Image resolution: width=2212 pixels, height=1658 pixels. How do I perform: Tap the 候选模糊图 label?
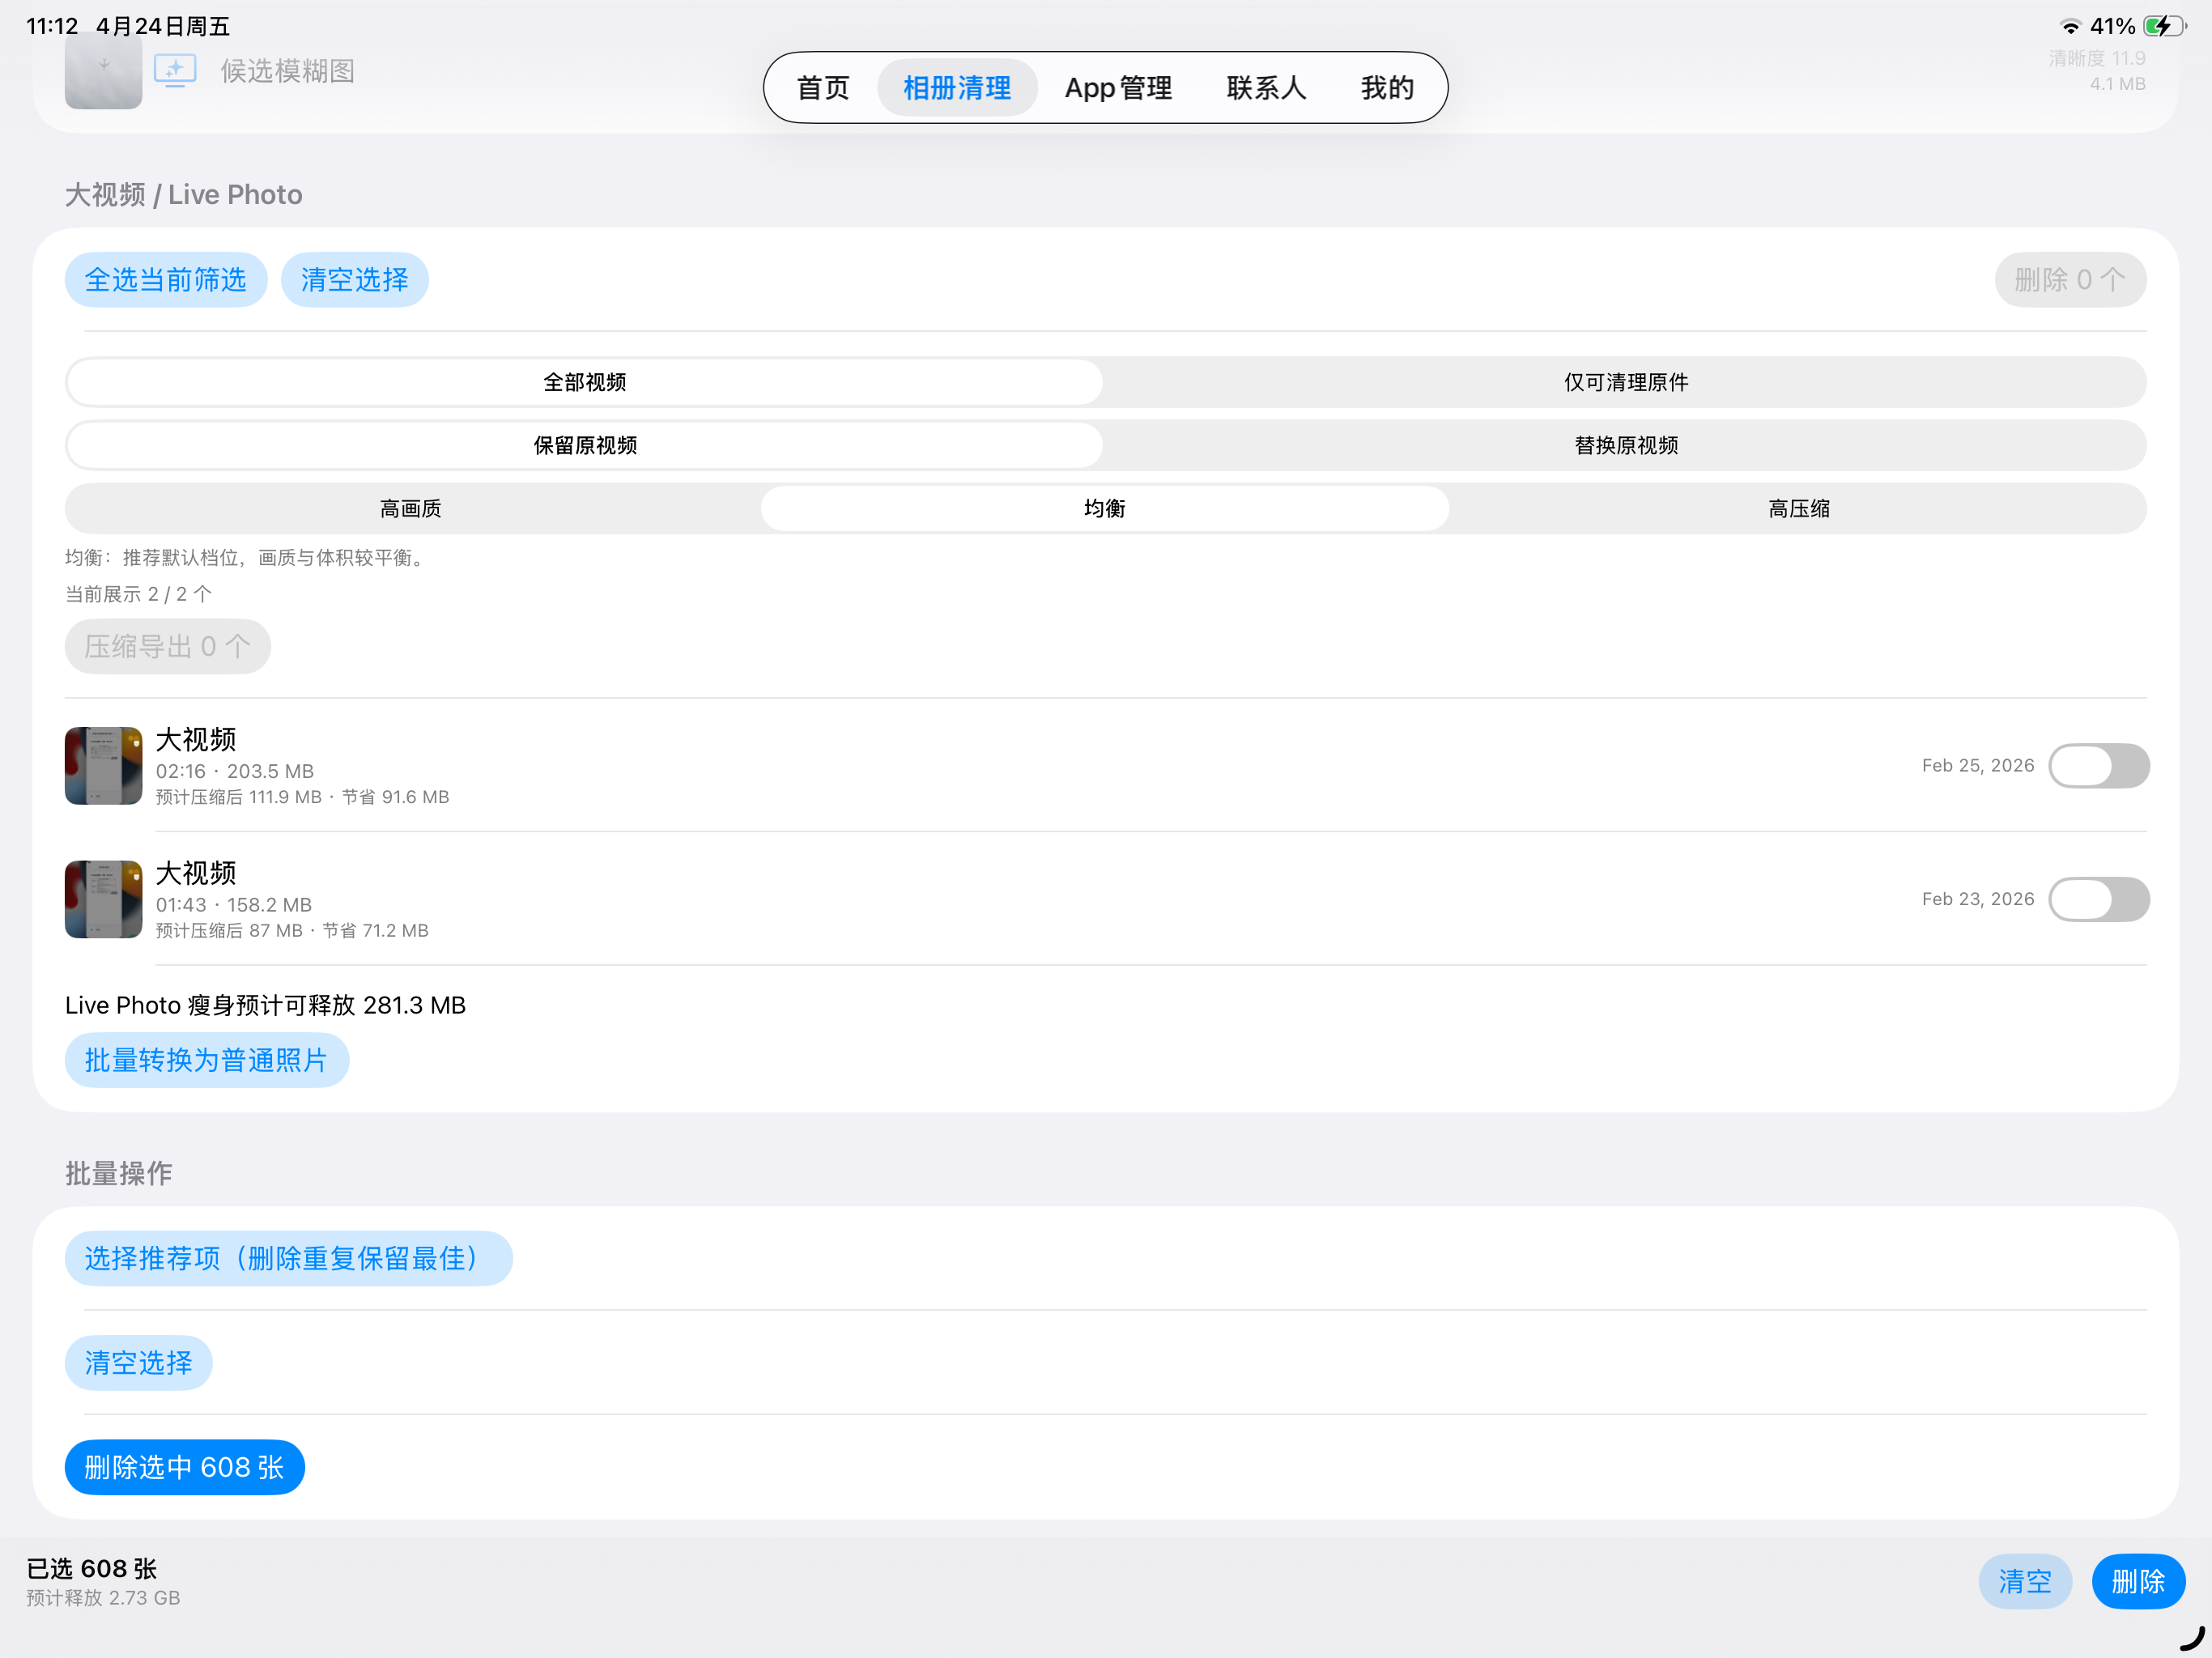pyautogui.click(x=288, y=71)
